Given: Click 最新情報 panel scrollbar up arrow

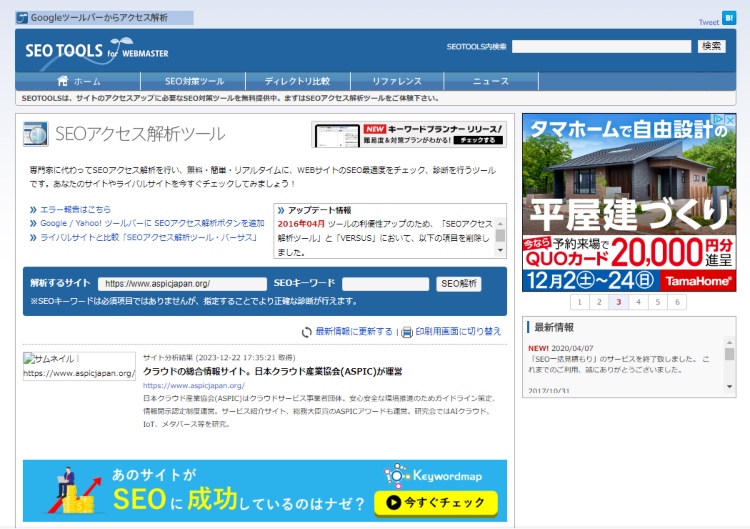Looking at the screenshot, I should [729, 342].
